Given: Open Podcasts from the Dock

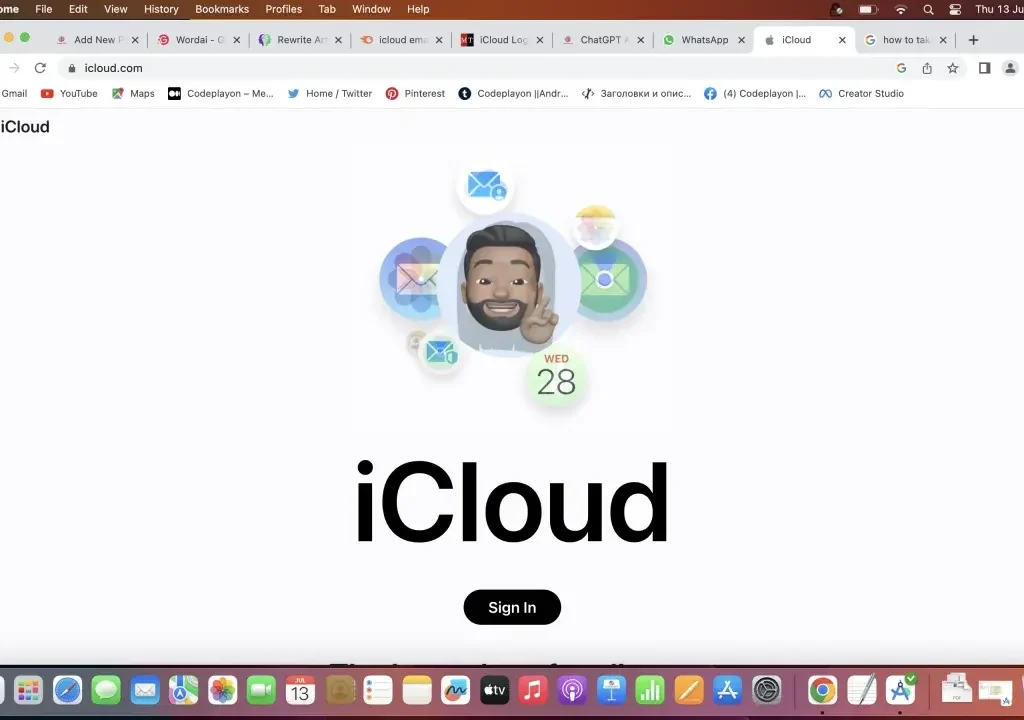Looking at the screenshot, I should [x=572, y=690].
